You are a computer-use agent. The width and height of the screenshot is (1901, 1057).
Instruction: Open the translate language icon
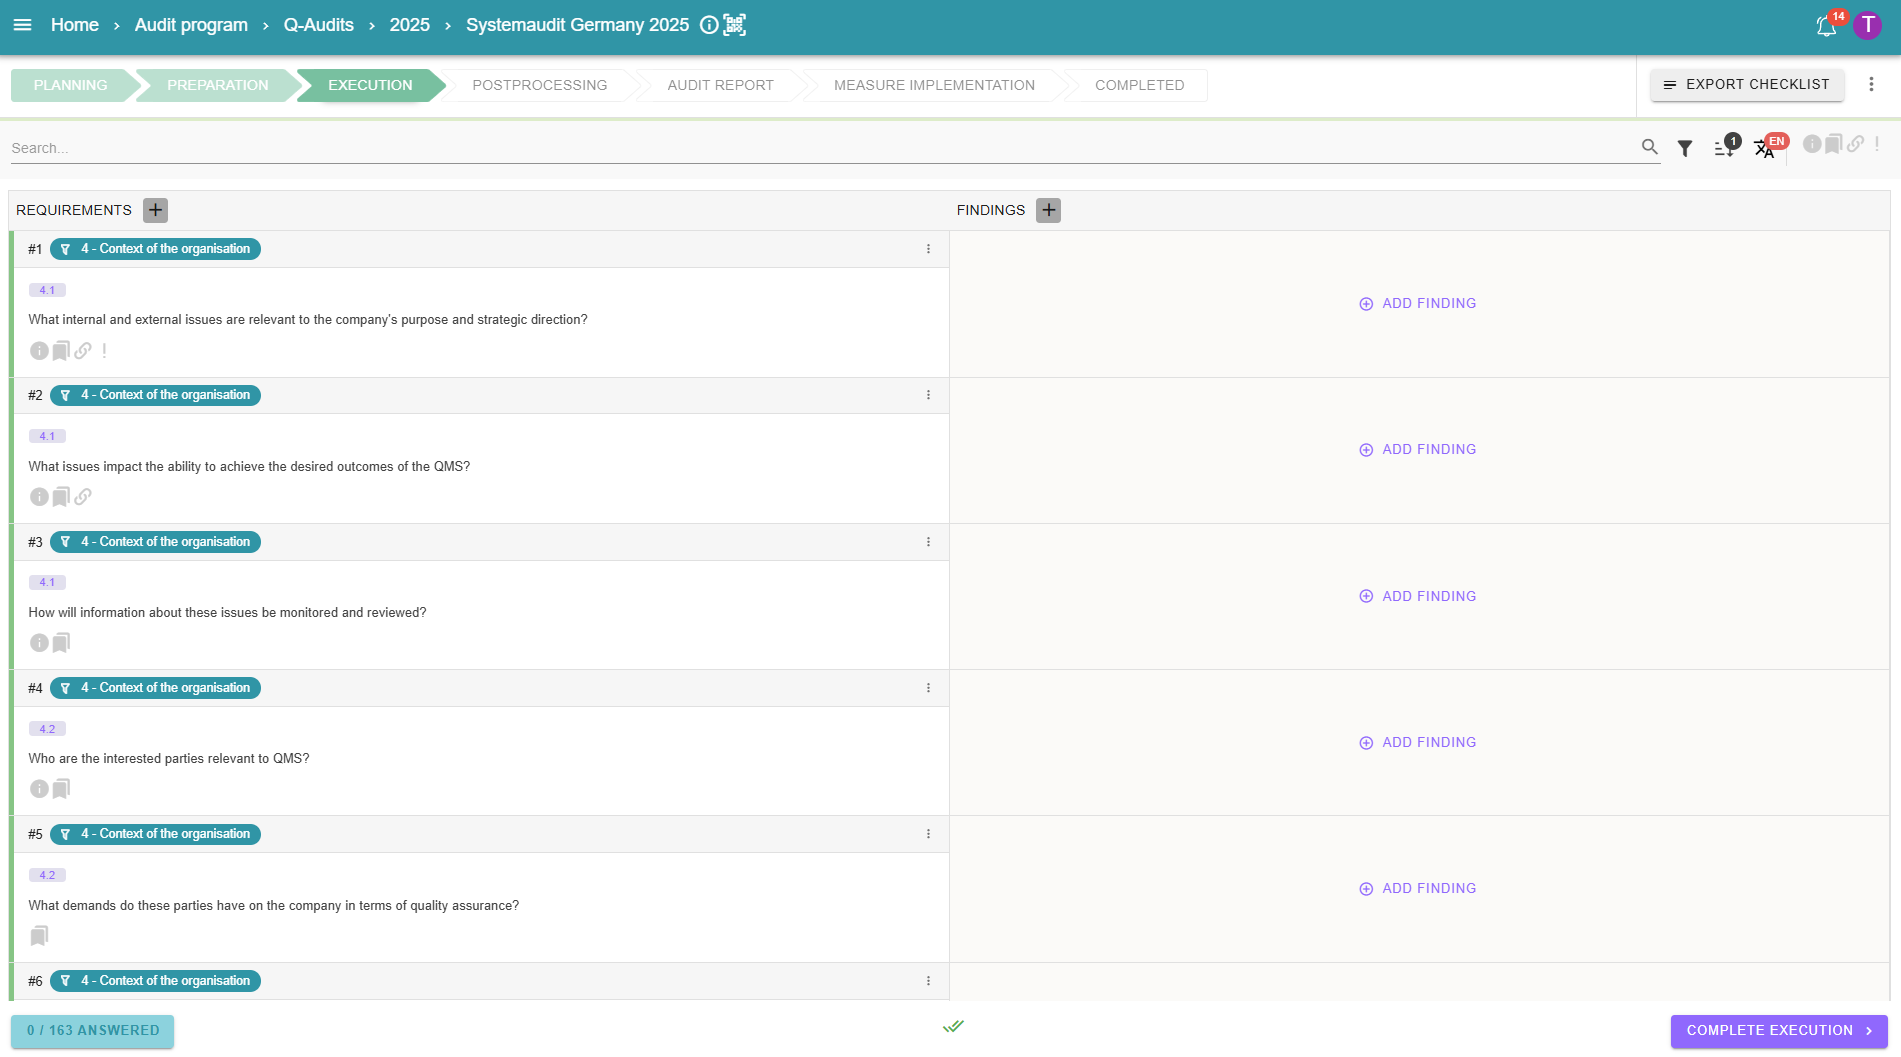[1765, 148]
